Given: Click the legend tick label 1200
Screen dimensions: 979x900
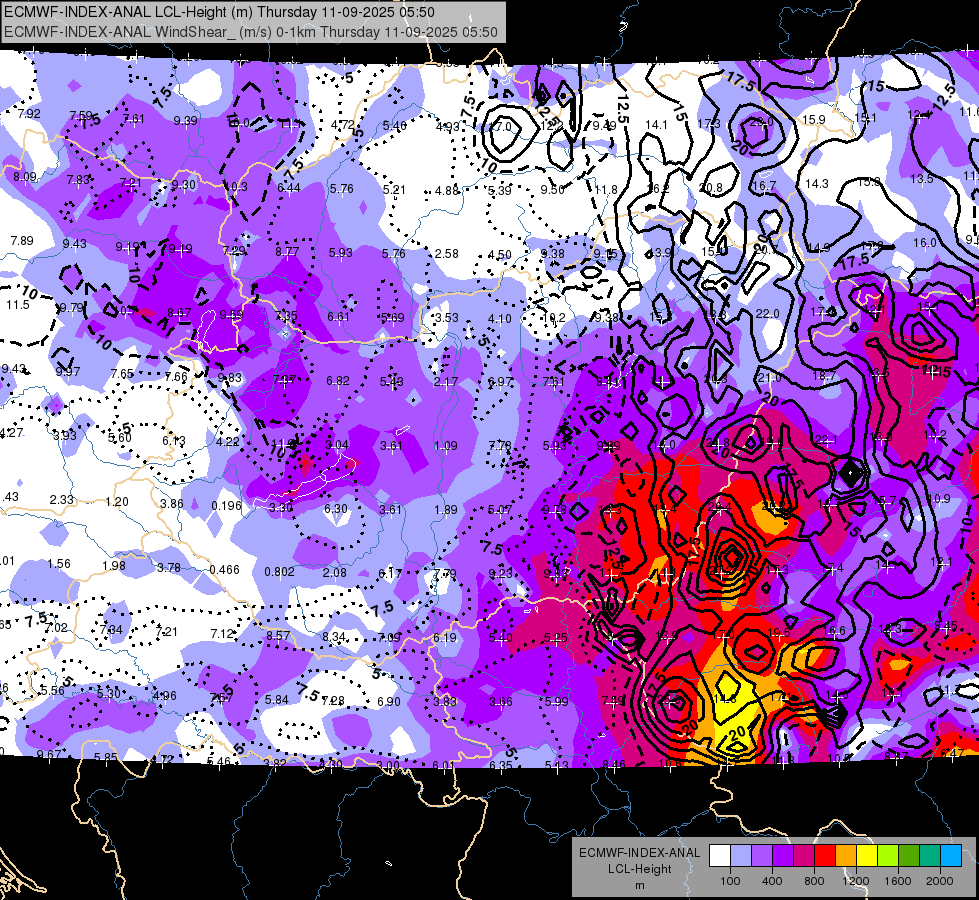Looking at the screenshot, I should (856, 881).
